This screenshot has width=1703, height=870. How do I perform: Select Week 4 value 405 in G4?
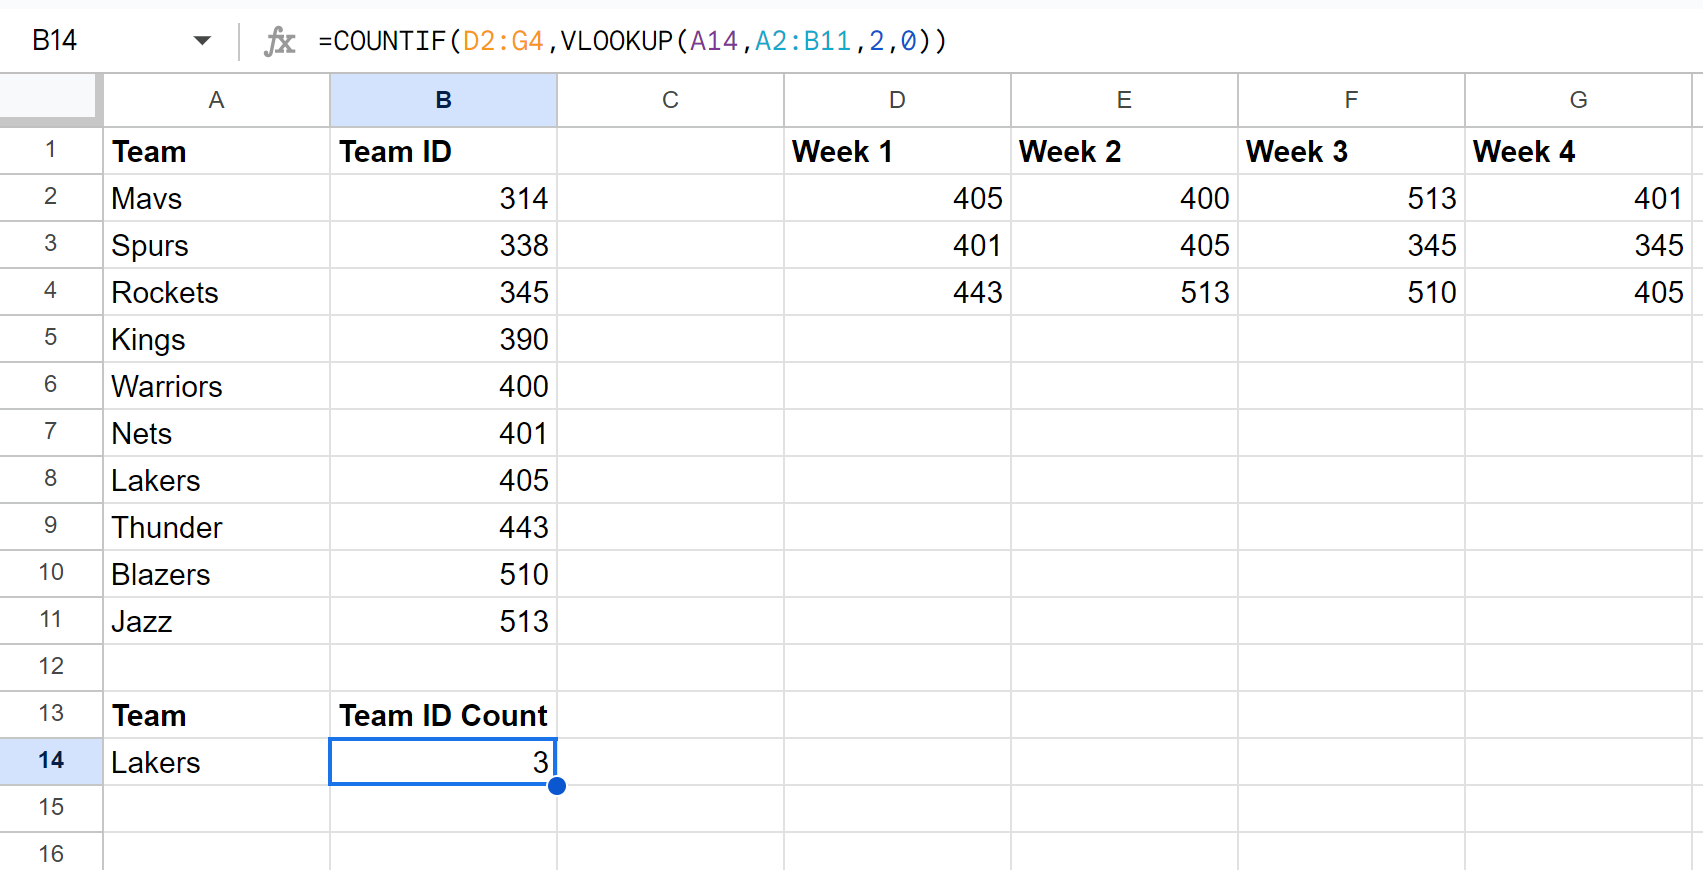pyautogui.click(x=1578, y=292)
